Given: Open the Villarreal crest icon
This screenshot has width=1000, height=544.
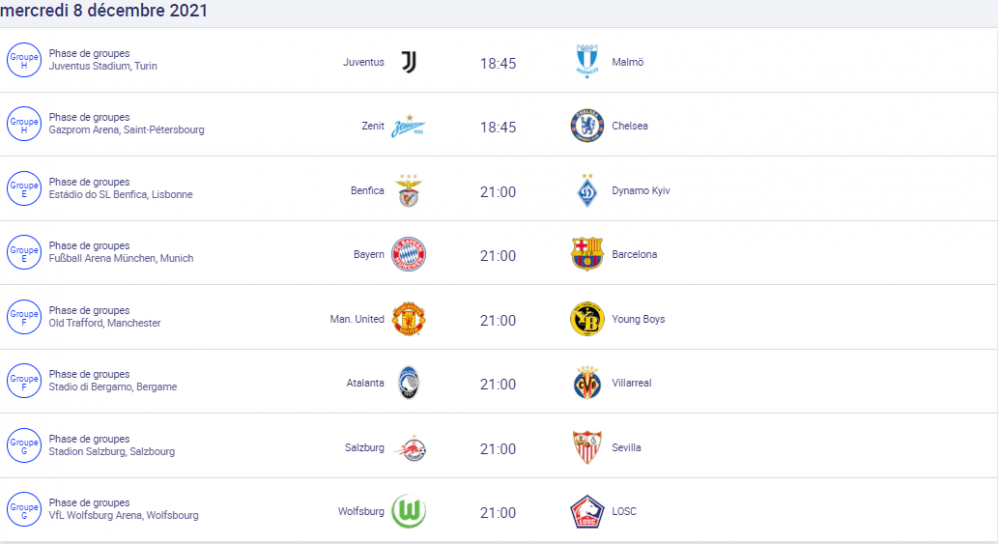Looking at the screenshot, I should [x=587, y=383].
